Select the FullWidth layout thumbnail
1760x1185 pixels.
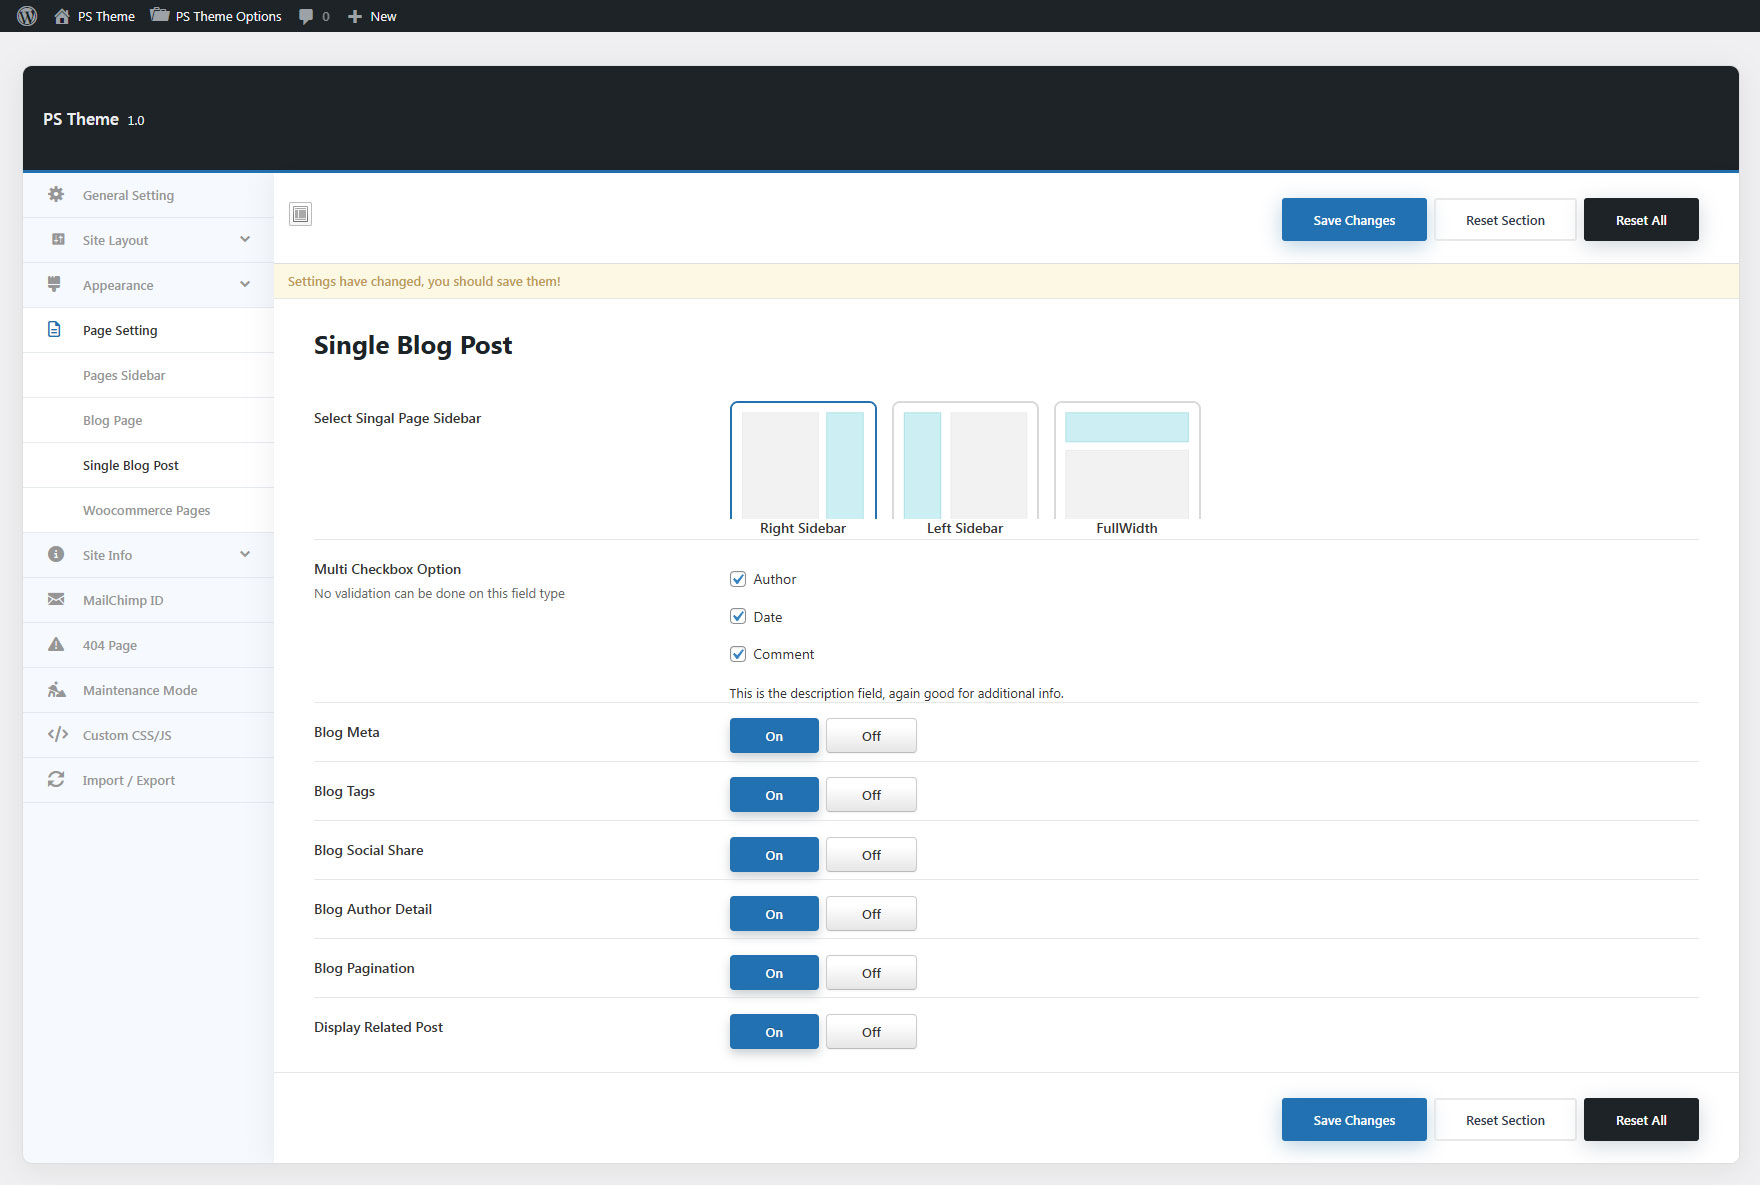1126,462
